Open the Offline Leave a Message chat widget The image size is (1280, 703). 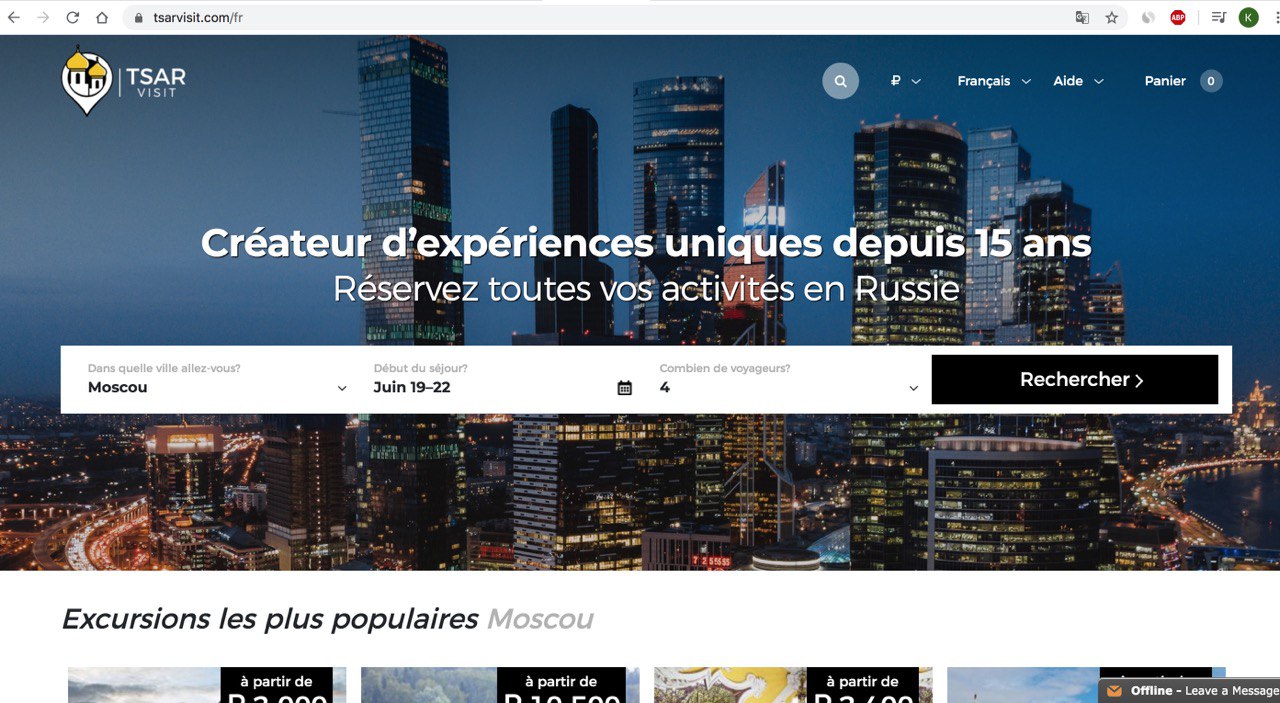[1190, 691]
